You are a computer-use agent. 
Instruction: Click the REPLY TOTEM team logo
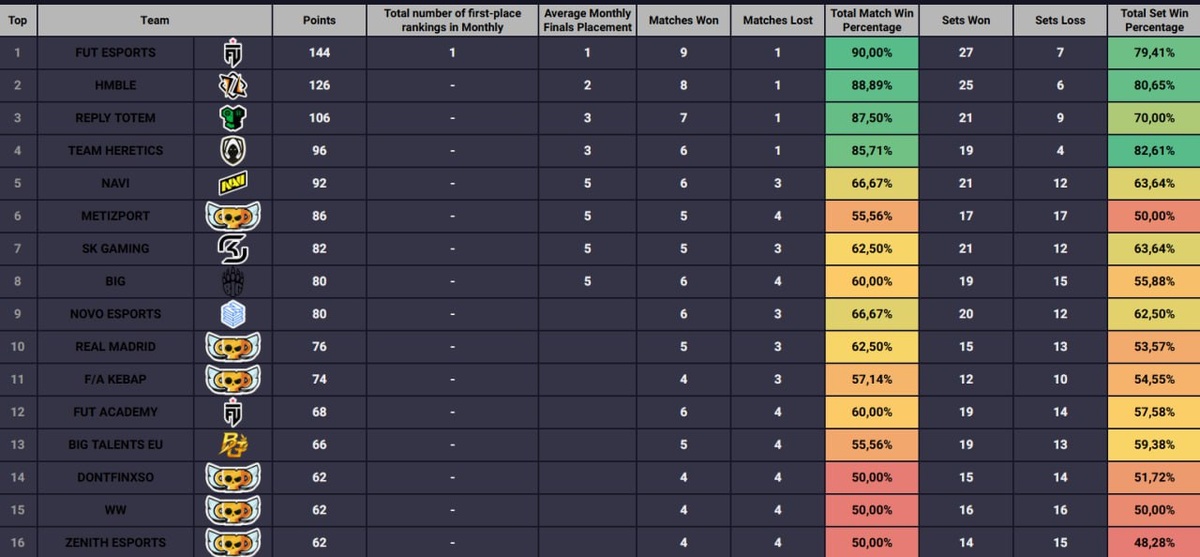232,118
